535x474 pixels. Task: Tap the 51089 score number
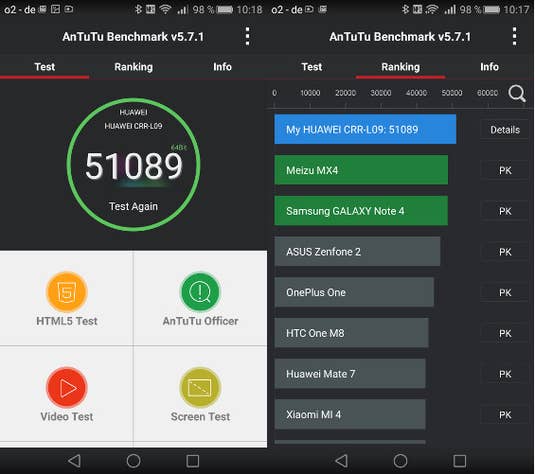tap(134, 166)
